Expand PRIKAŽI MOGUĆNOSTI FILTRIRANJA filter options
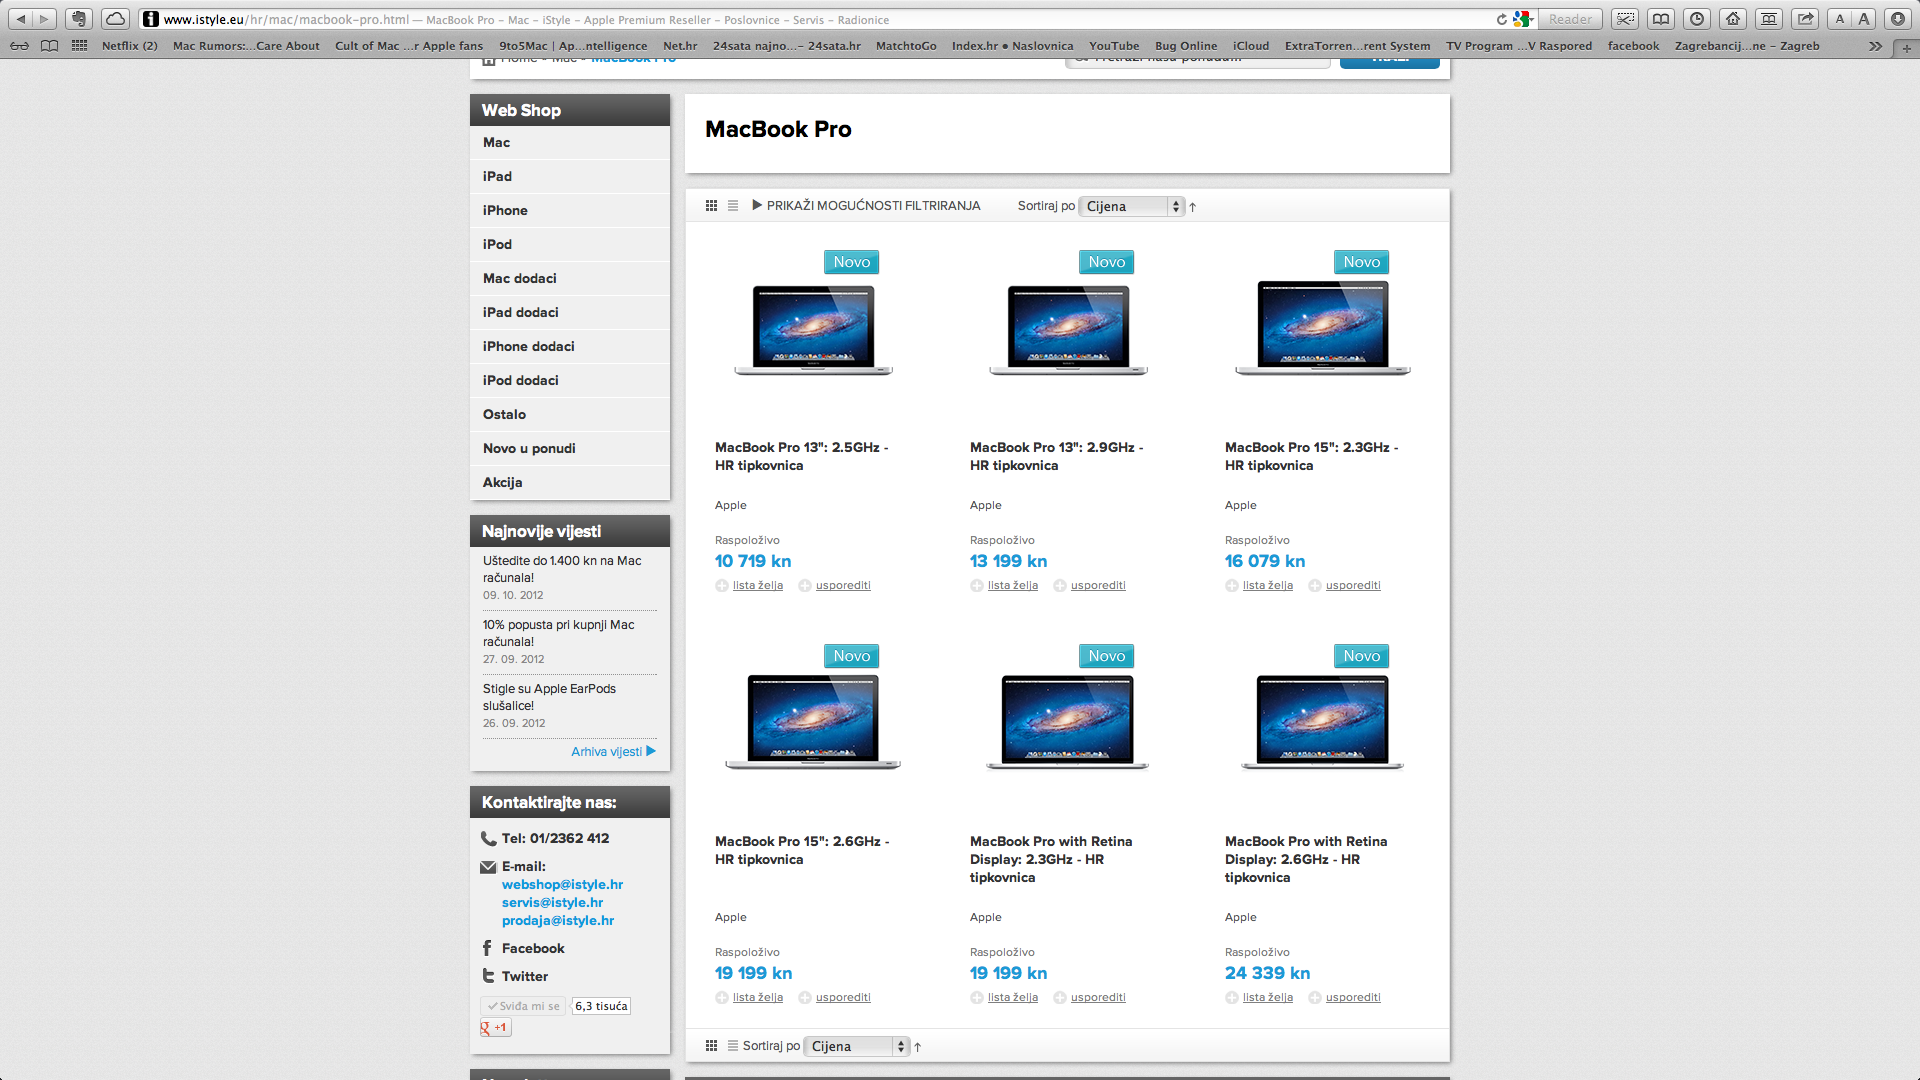 click(x=866, y=206)
